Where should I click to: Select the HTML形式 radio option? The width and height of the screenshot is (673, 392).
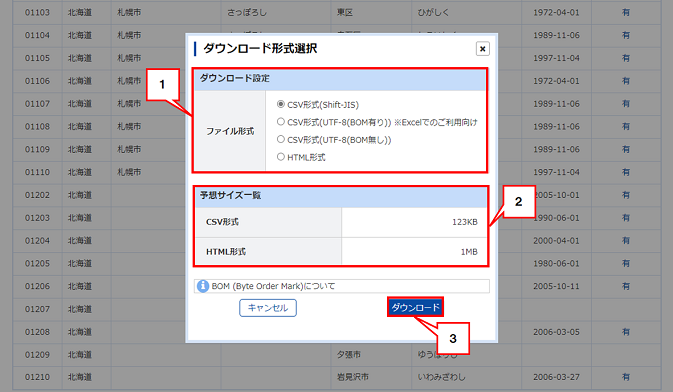coord(280,157)
